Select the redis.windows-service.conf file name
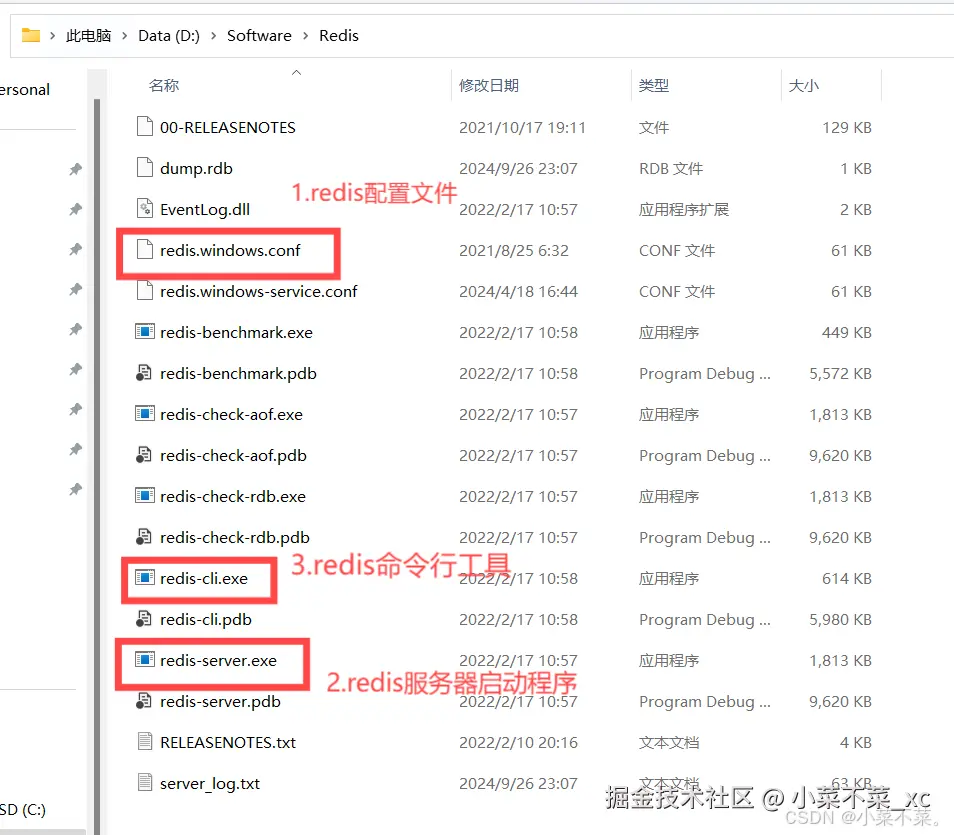 tap(259, 291)
